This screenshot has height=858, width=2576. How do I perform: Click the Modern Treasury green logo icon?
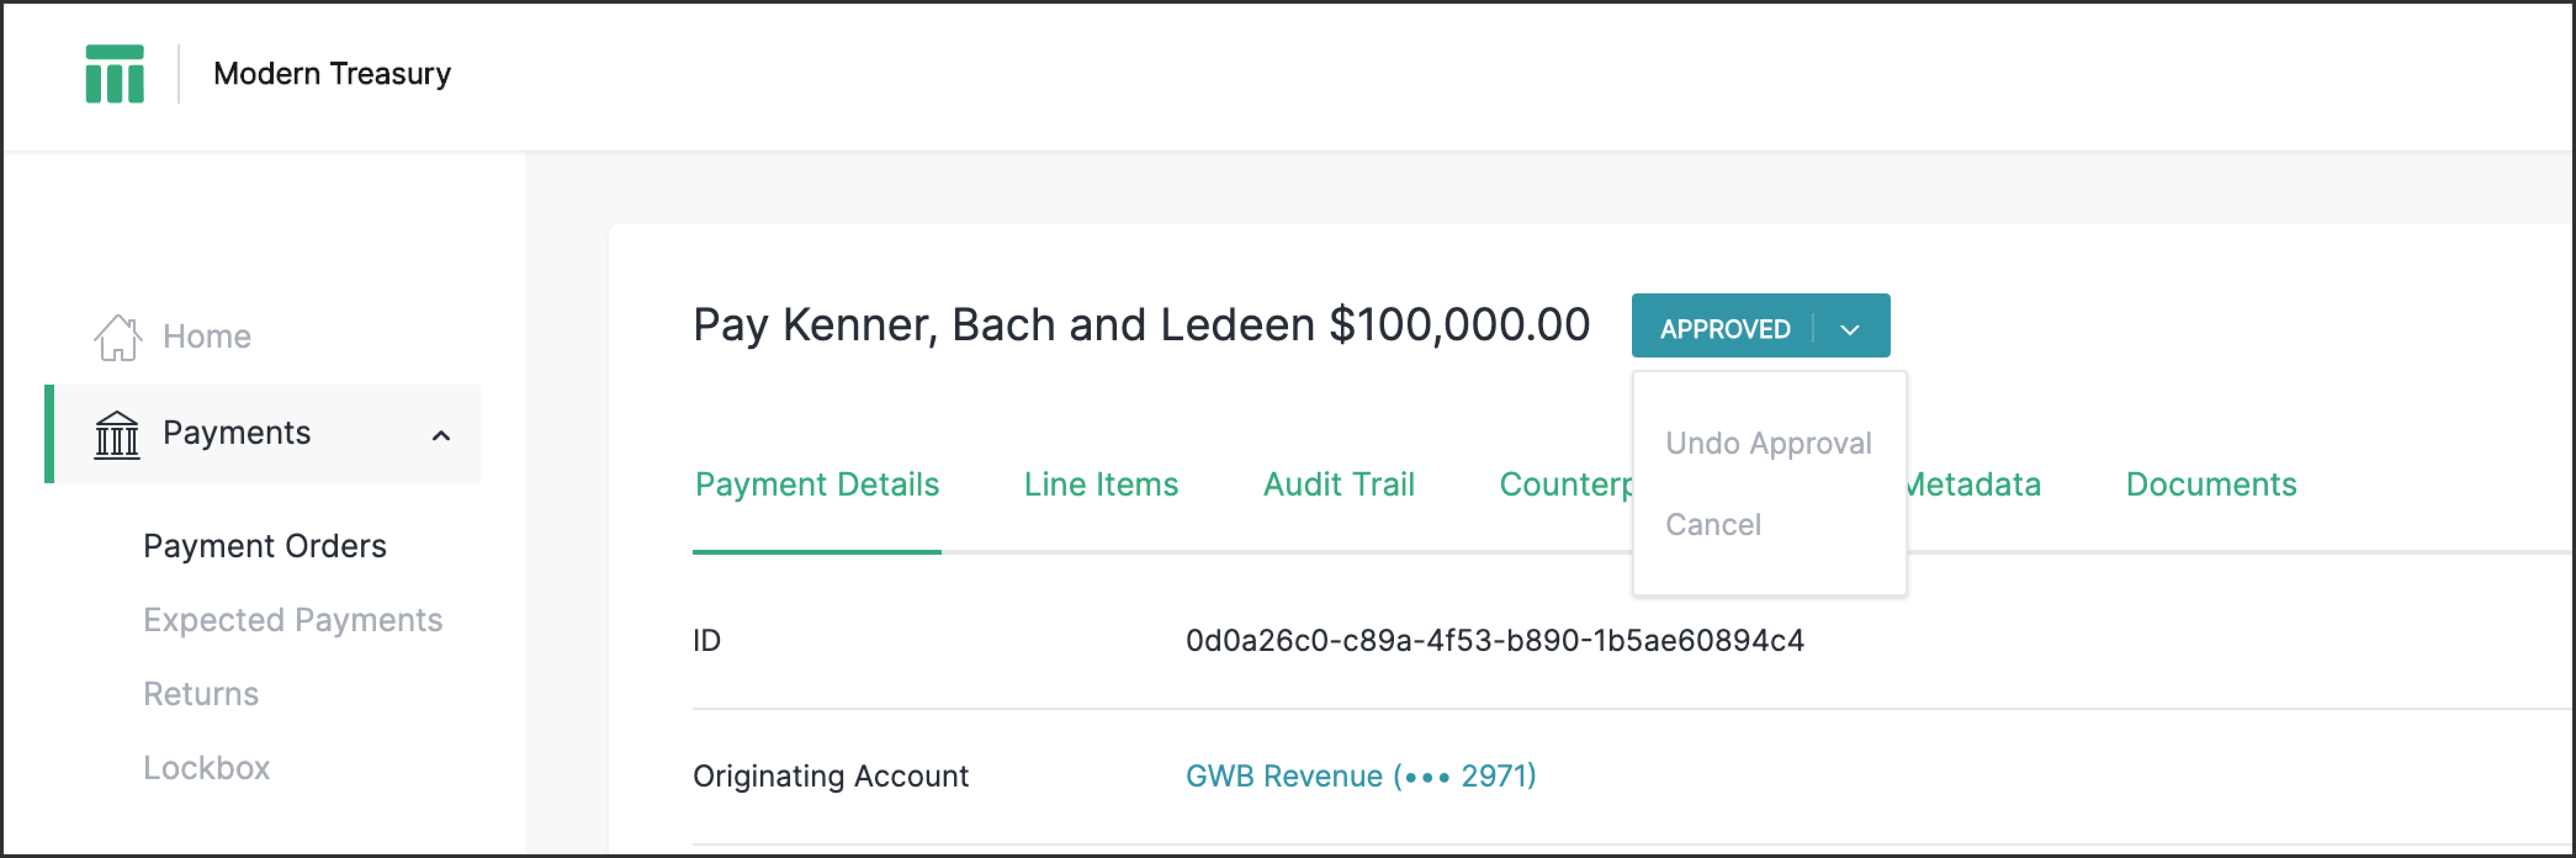pyautogui.click(x=114, y=73)
